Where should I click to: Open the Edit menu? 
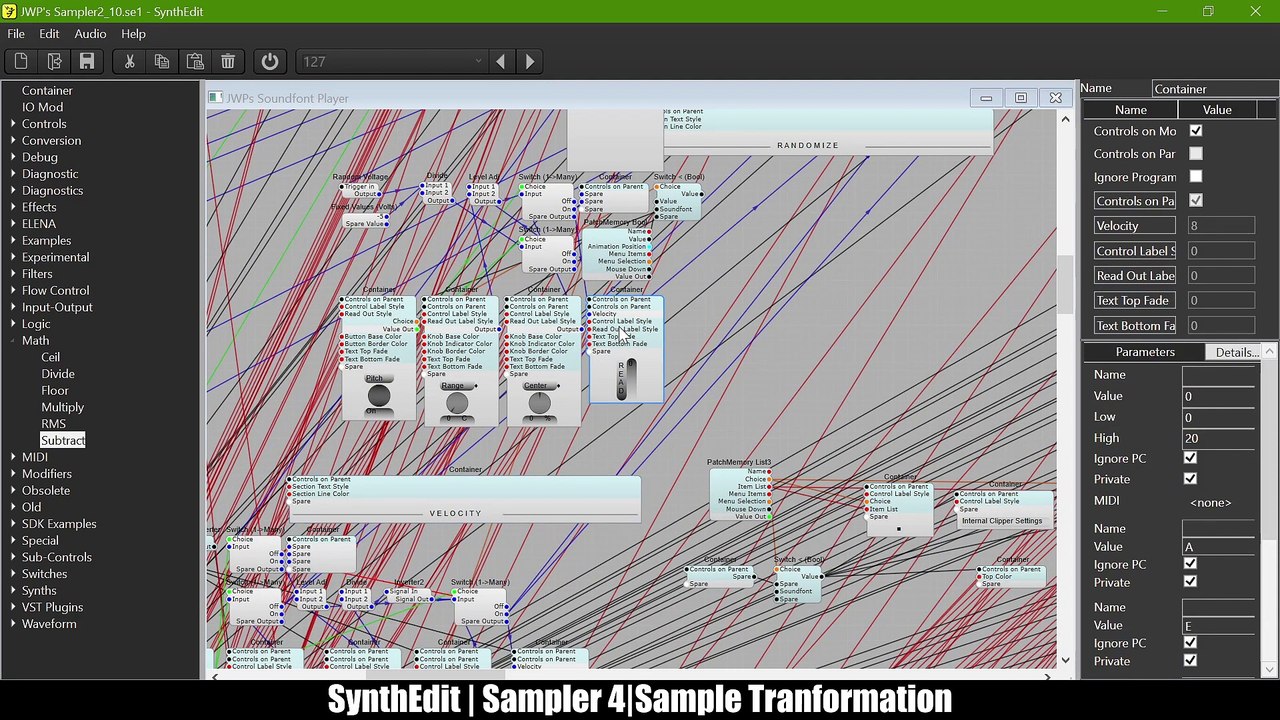(x=49, y=34)
